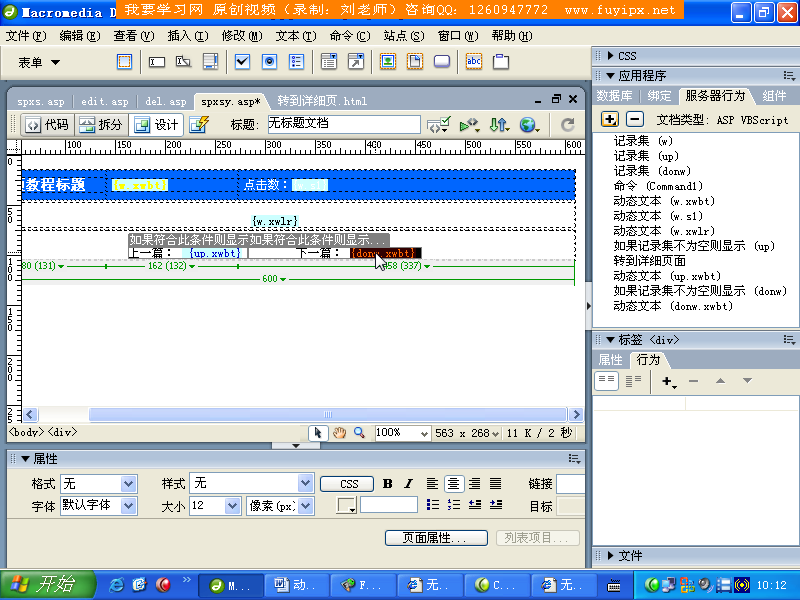Open the Validate Markup menu icon
This screenshot has width=800, height=600.
438,124
